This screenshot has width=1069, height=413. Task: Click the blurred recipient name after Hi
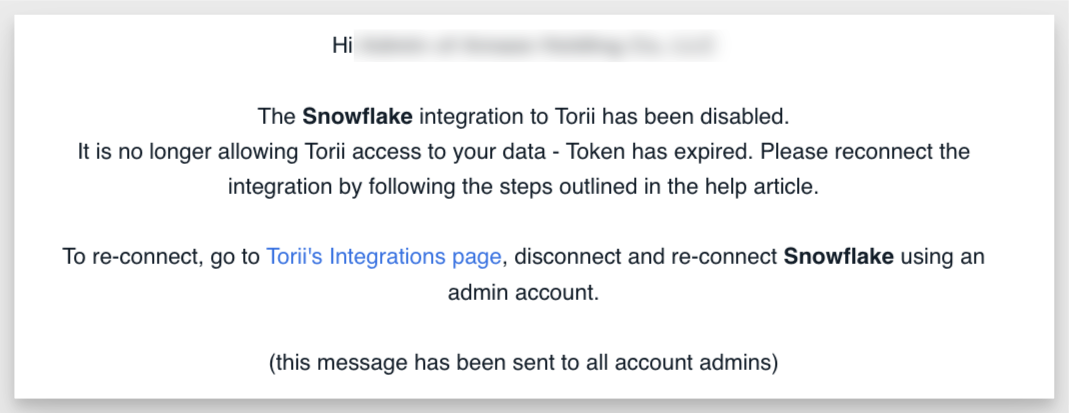coord(537,46)
